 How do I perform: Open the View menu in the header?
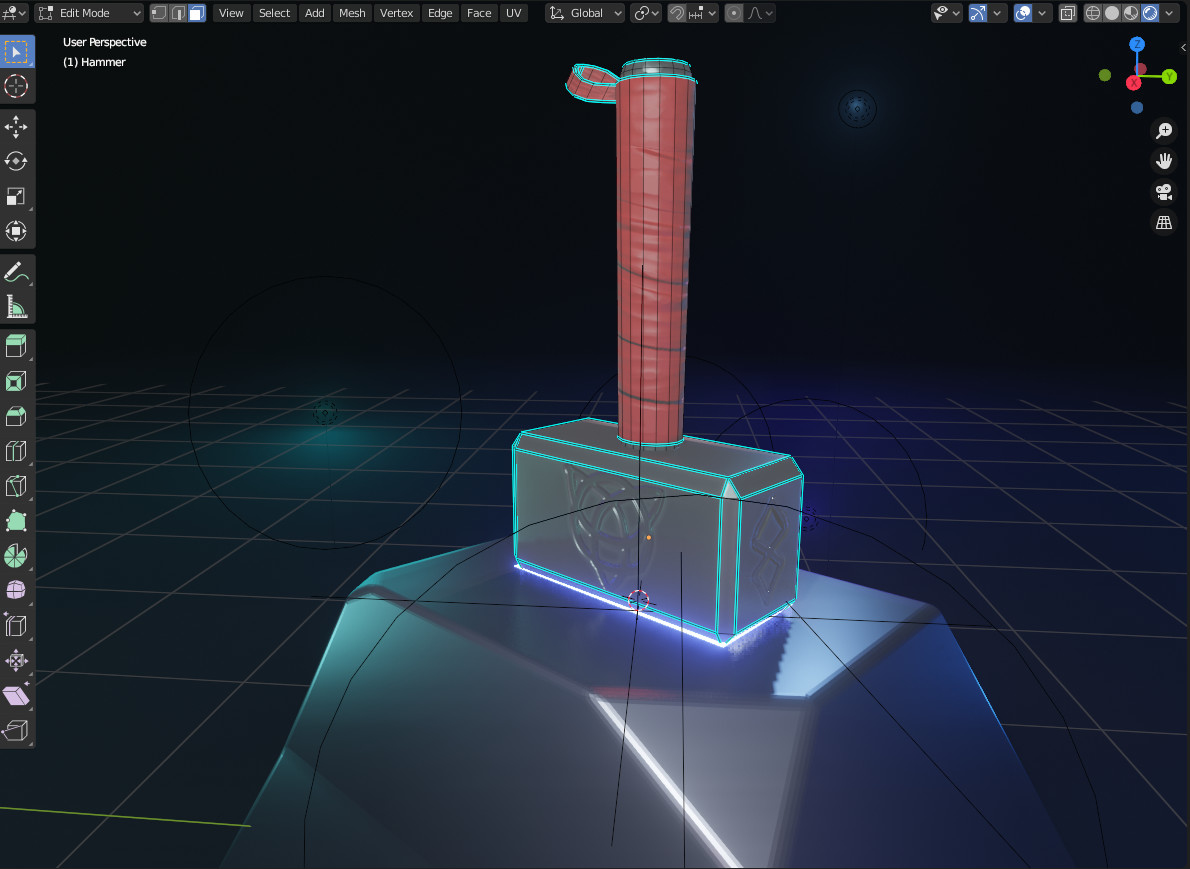231,13
